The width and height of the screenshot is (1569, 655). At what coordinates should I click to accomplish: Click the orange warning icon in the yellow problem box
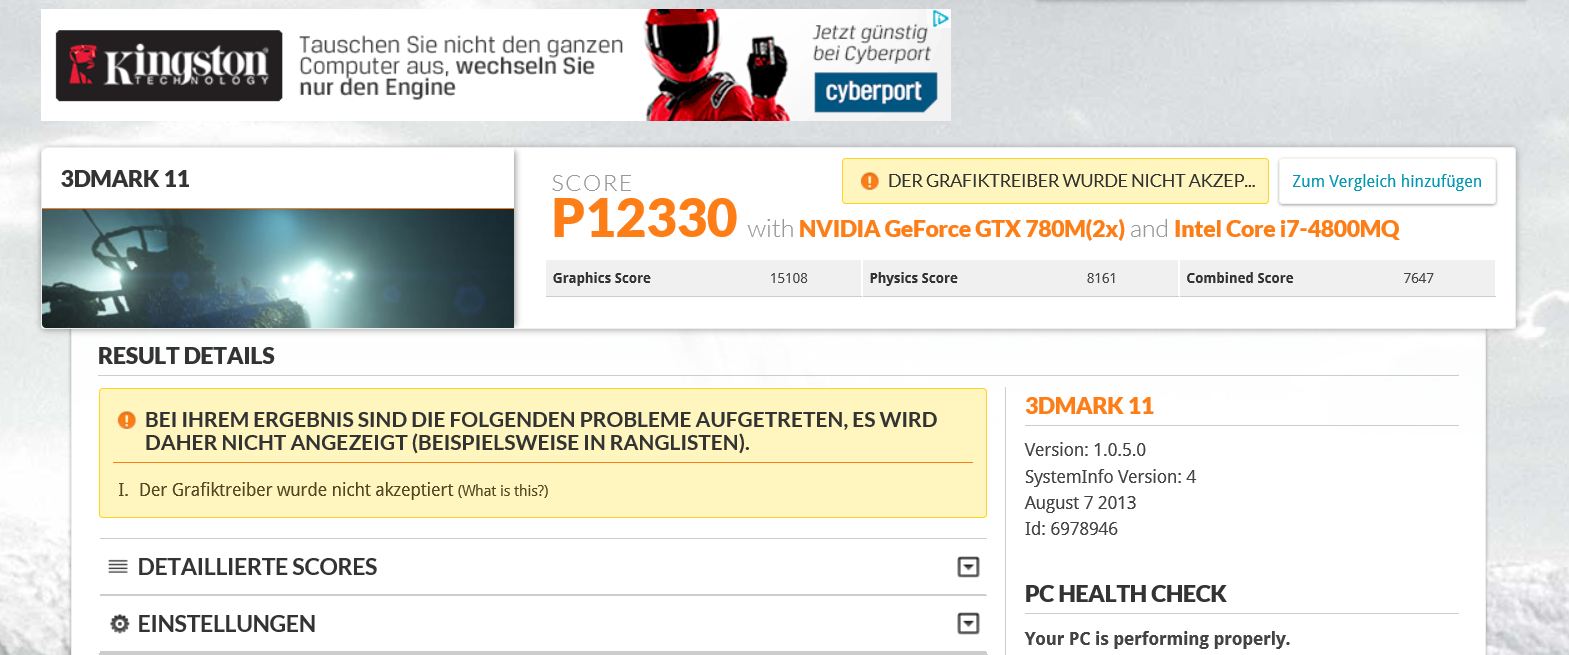click(127, 420)
